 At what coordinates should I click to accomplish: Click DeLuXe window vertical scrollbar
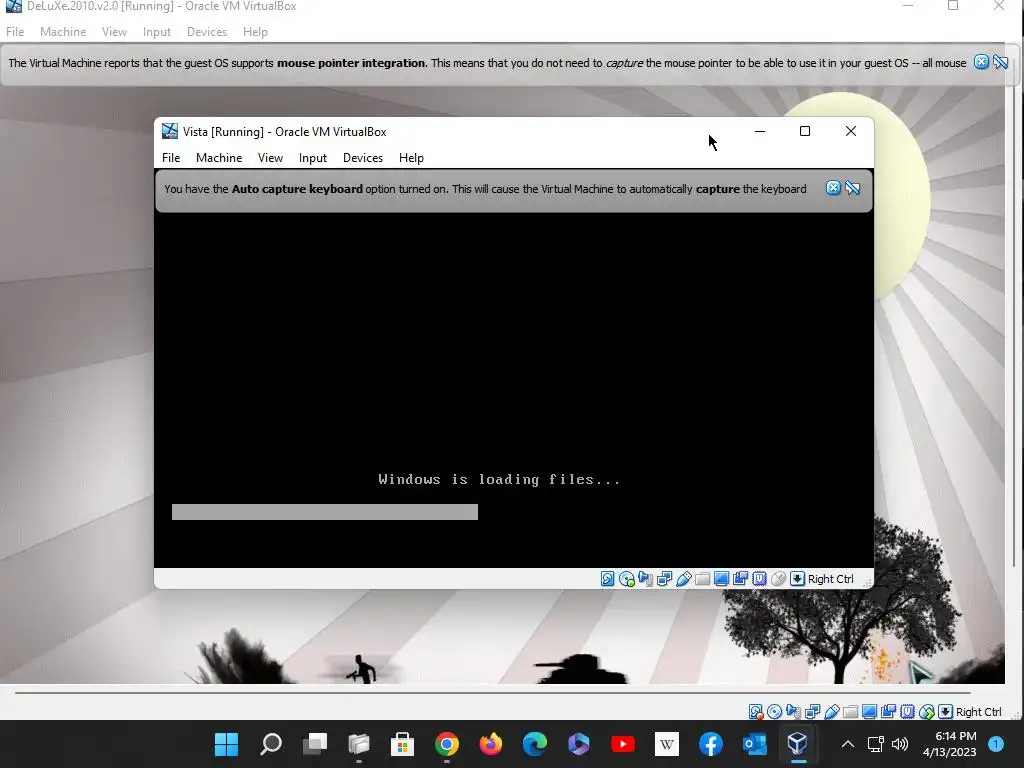tap(1014, 327)
